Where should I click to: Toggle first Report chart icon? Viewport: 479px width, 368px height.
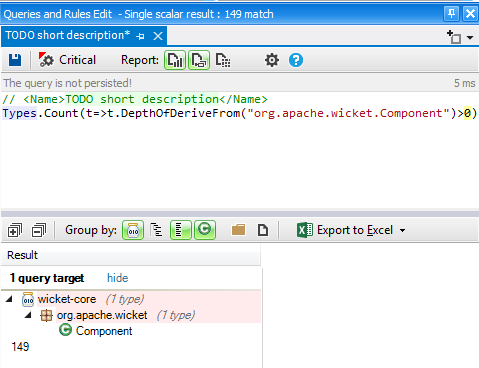(x=175, y=60)
